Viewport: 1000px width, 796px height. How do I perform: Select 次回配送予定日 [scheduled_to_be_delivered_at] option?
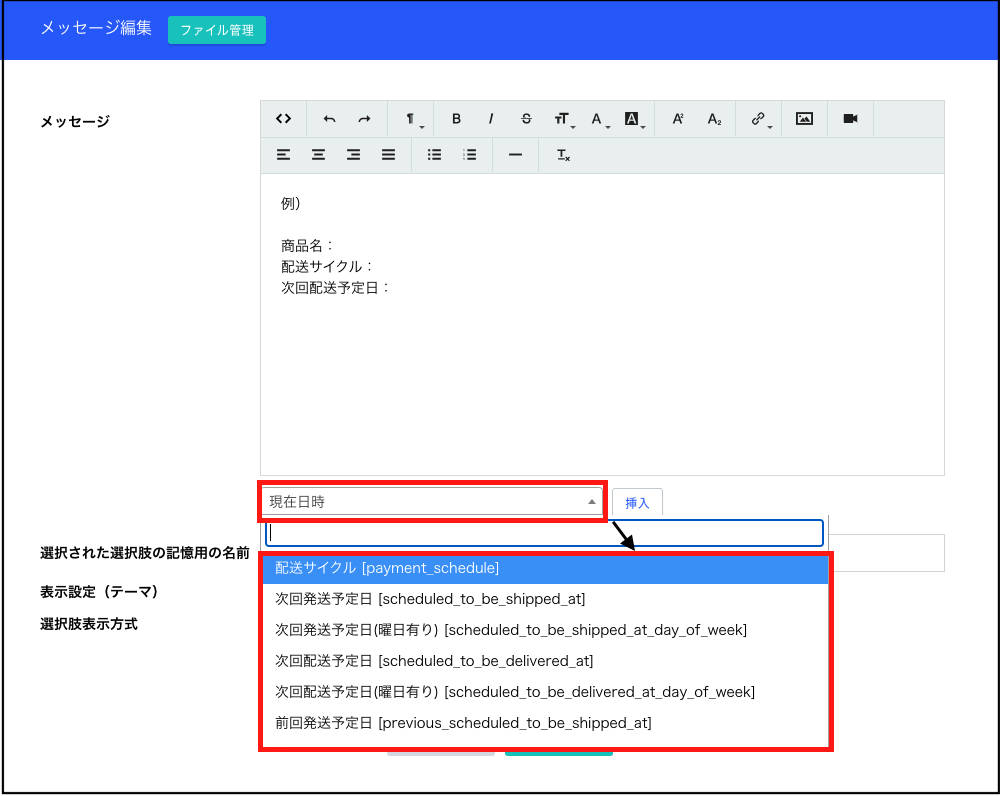coord(546,661)
